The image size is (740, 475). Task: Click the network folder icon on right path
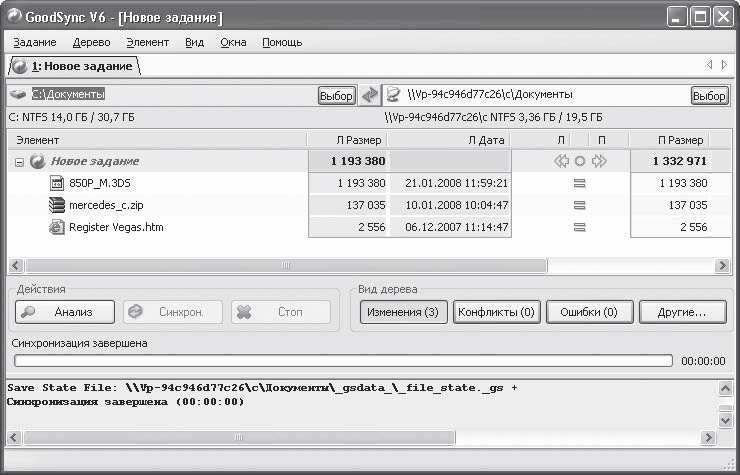pos(393,95)
